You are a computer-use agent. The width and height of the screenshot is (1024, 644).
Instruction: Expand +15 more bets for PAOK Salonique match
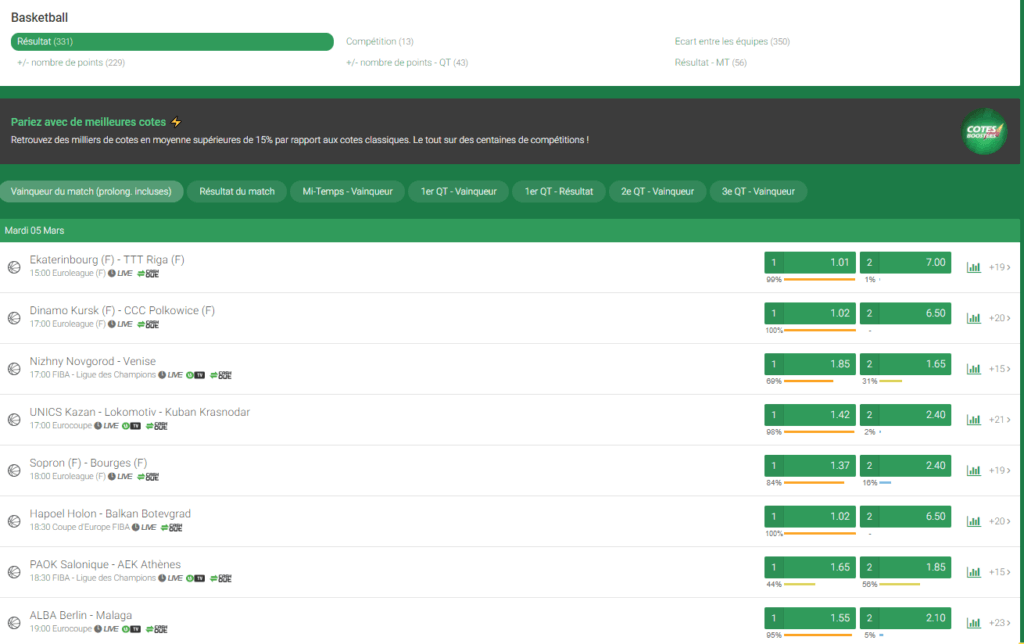point(999,572)
